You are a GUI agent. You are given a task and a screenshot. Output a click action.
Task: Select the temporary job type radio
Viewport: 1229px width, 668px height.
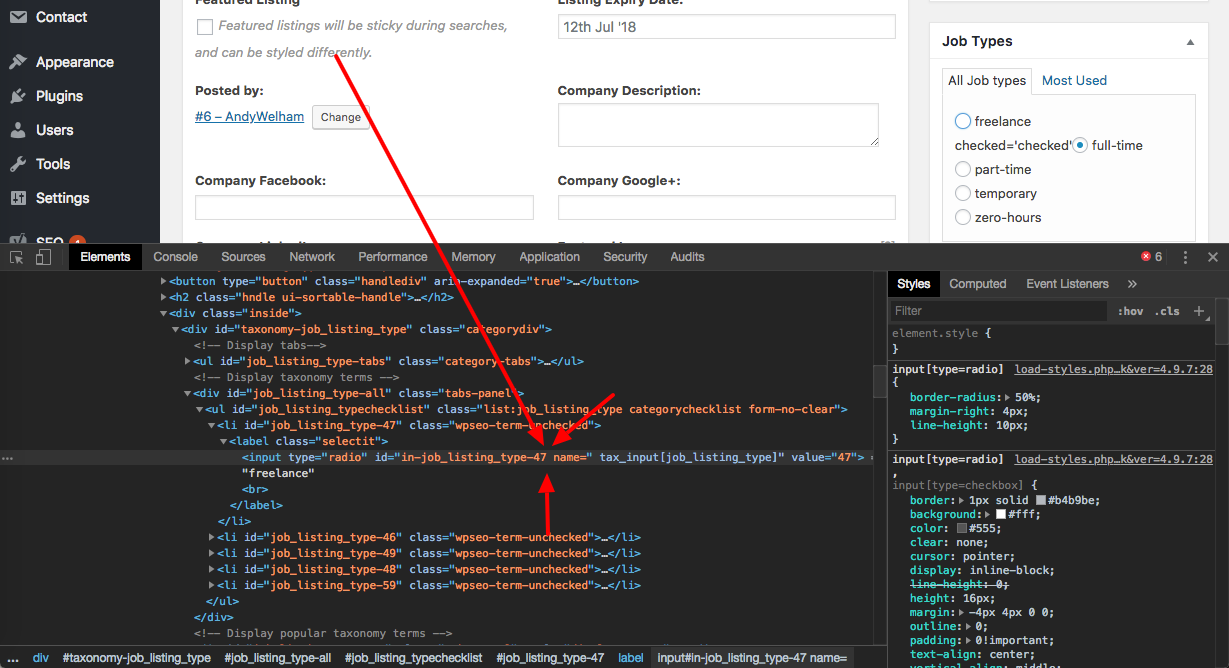963,193
